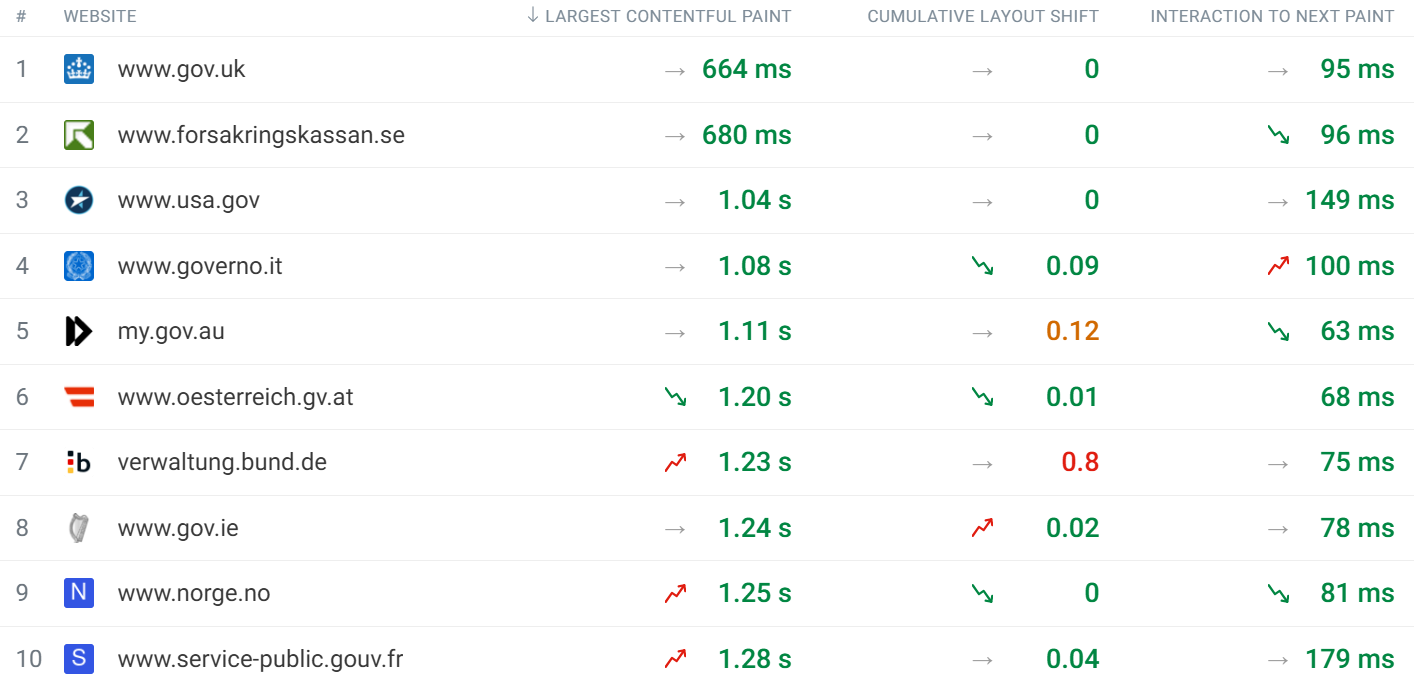Click the green CLS trend arrow for www.oesterreich.gv.at
The image size is (1414, 688).
click(983, 397)
